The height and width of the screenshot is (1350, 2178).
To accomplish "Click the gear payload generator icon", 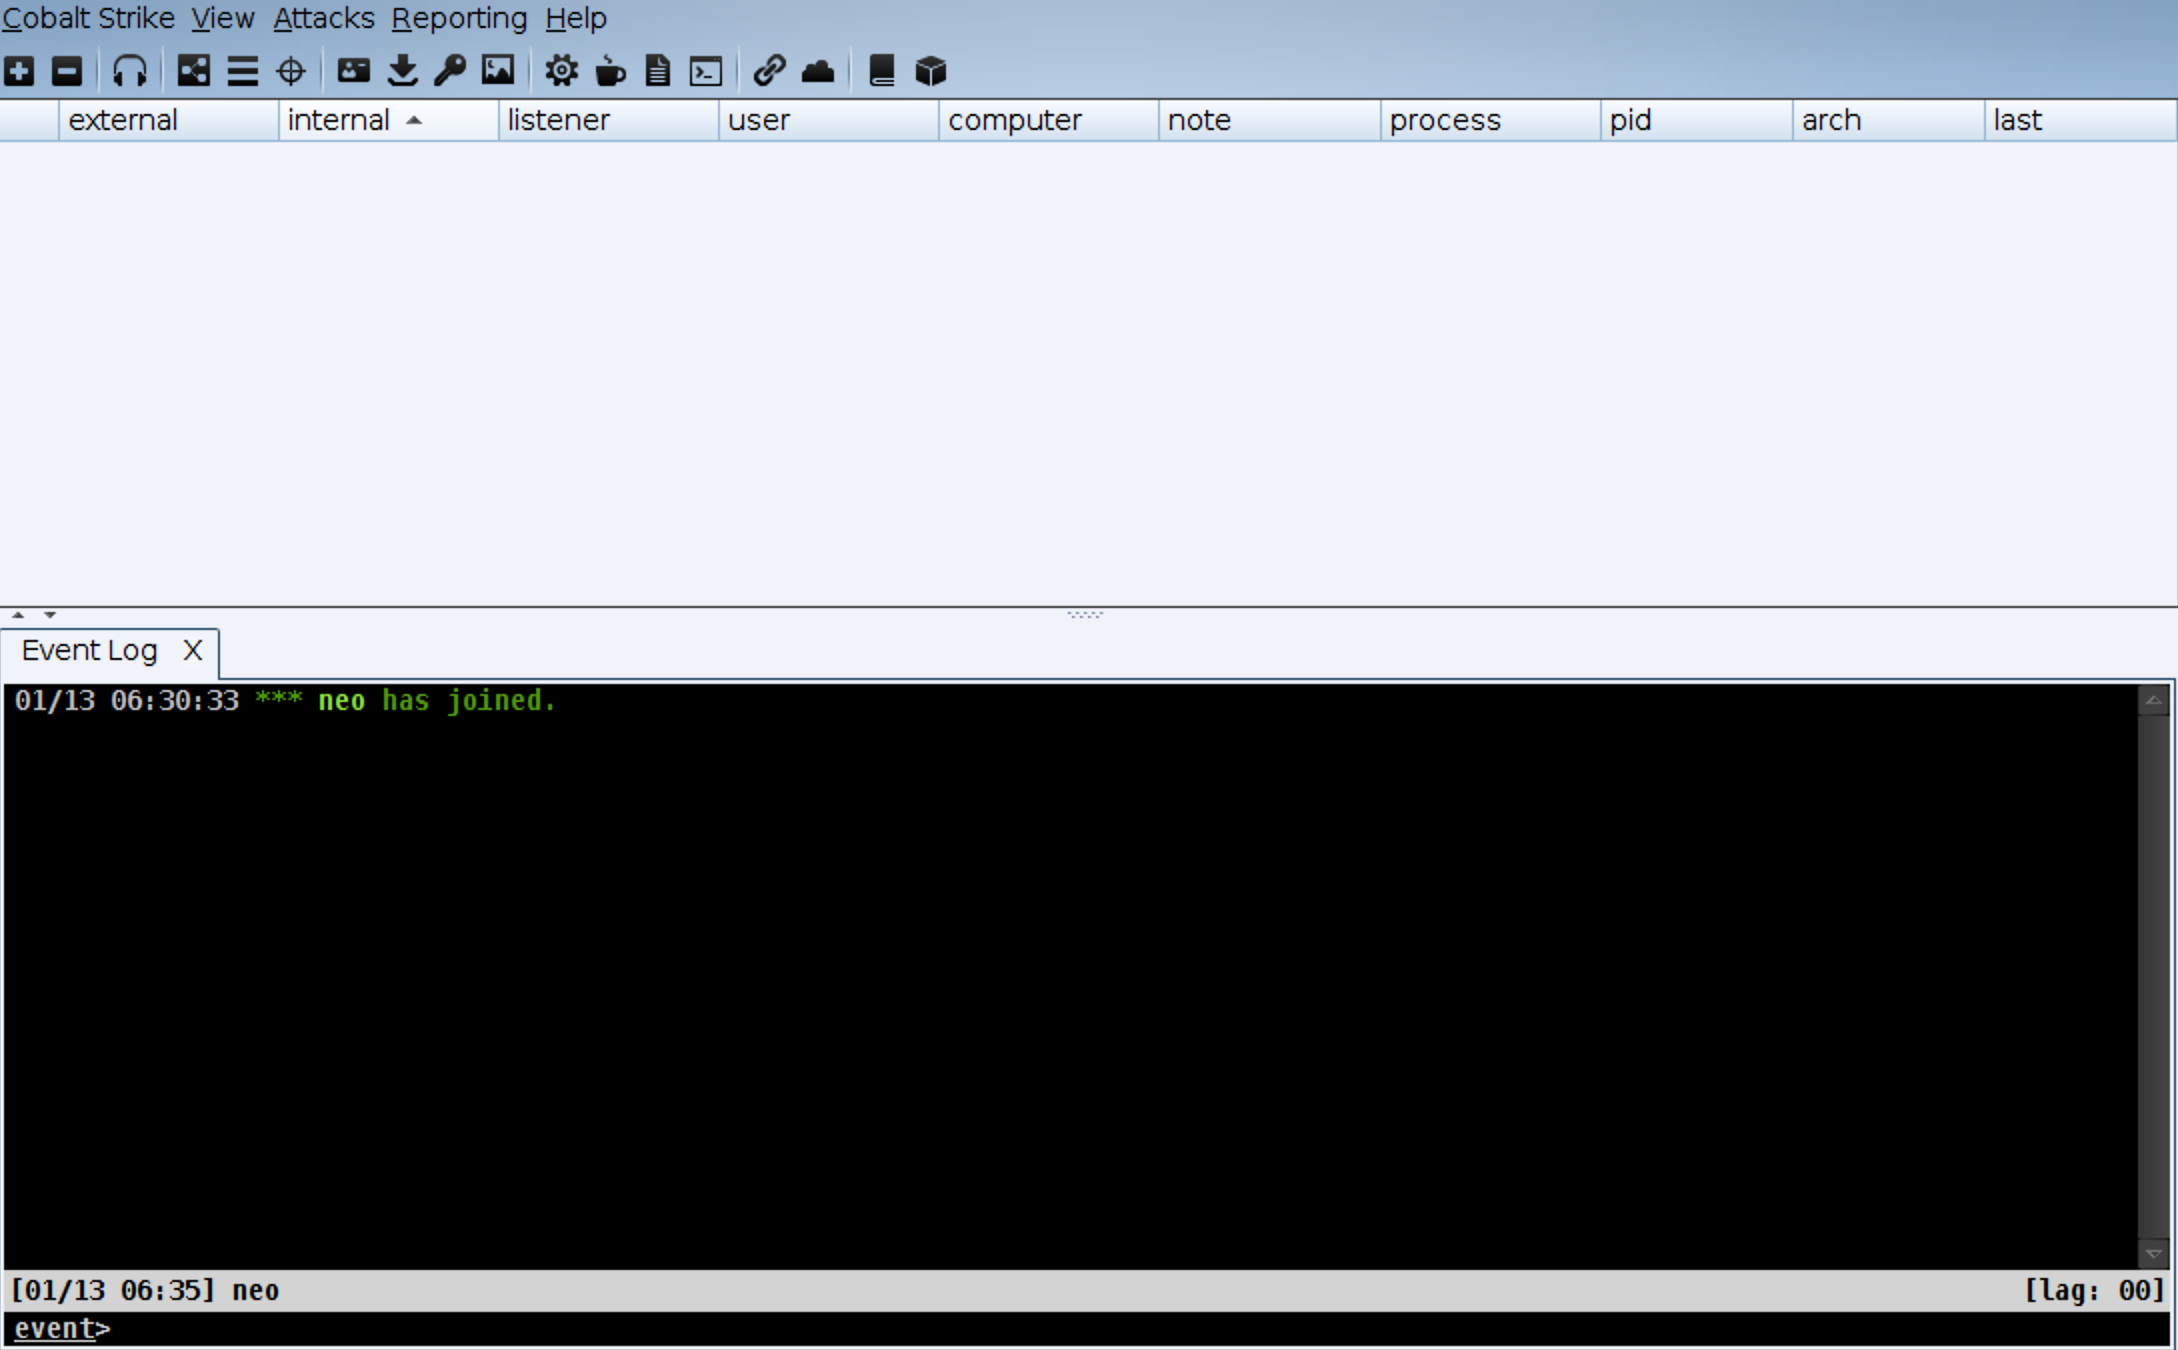I will 561,71.
